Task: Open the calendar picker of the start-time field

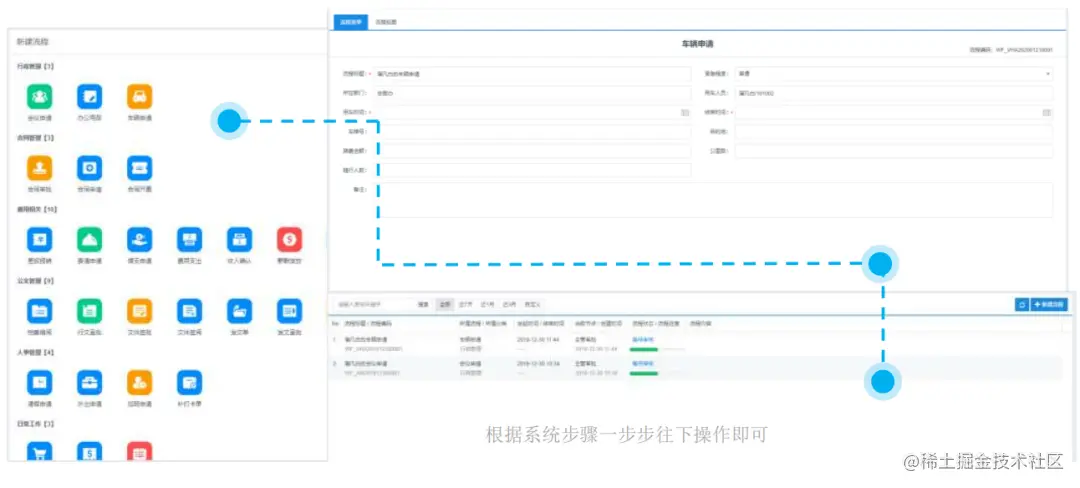Action: coord(685,112)
